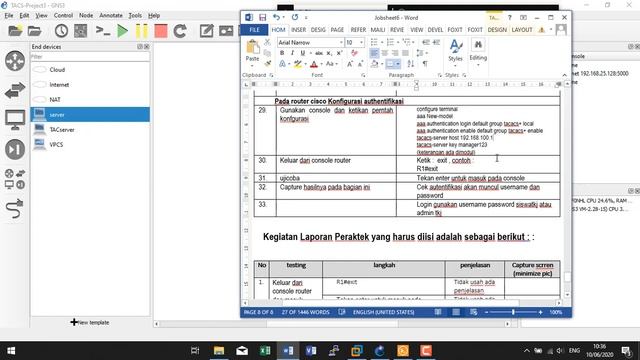The width and height of the screenshot is (640, 360).
Task: Browse routers category in GNS3 sidebar
Action: click(x=15, y=61)
